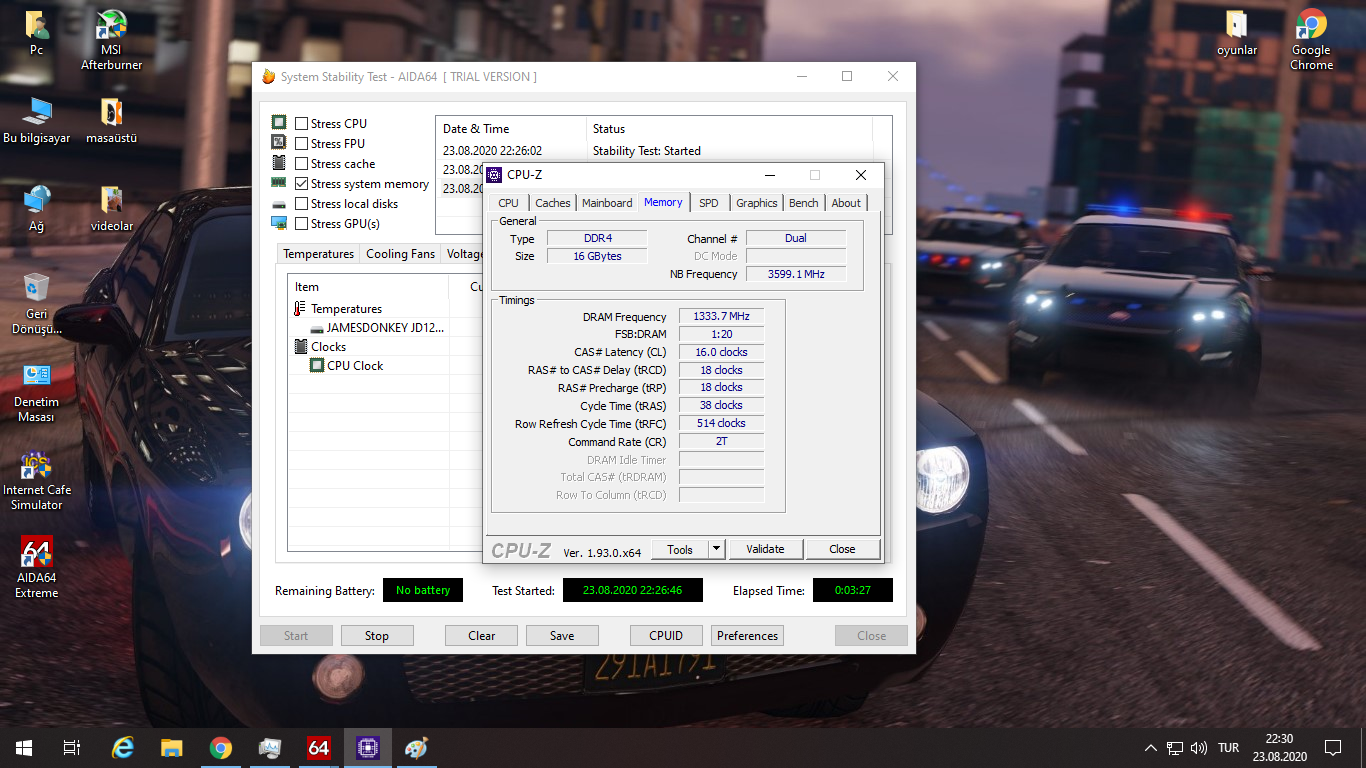
Task: Click the Clear button in AIDA64
Action: pos(481,635)
